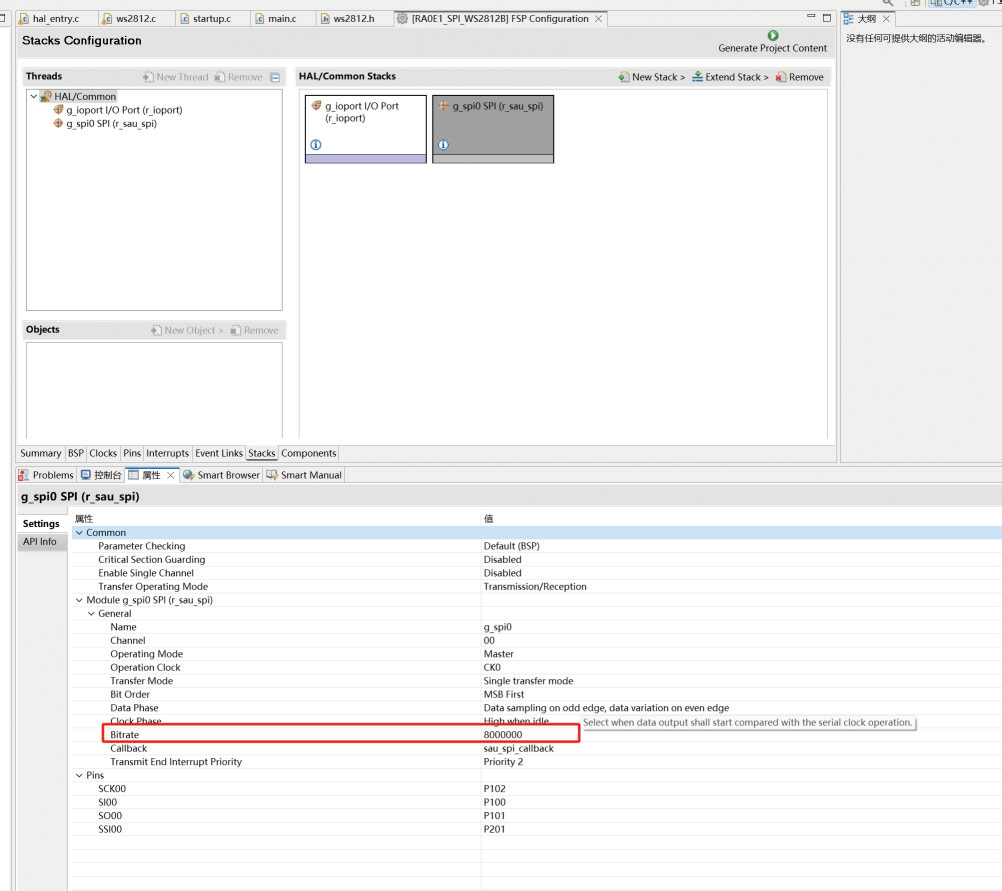The width and height of the screenshot is (1002, 891).
Task: Click the Generate Project Content green icon
Action: point(773,36)
